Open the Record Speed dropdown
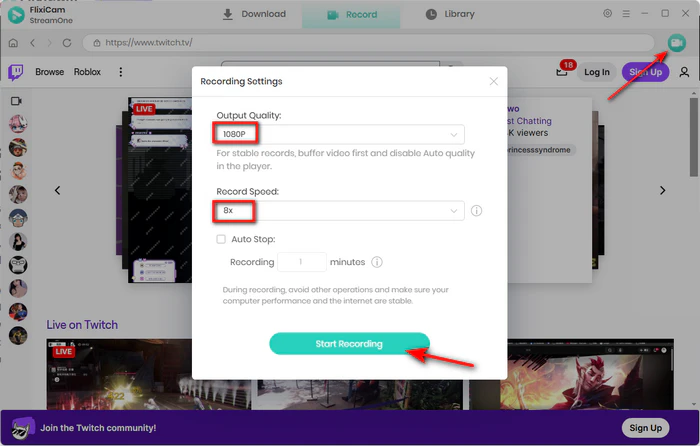This screenshot has width=700, height=446. point(339,211)
